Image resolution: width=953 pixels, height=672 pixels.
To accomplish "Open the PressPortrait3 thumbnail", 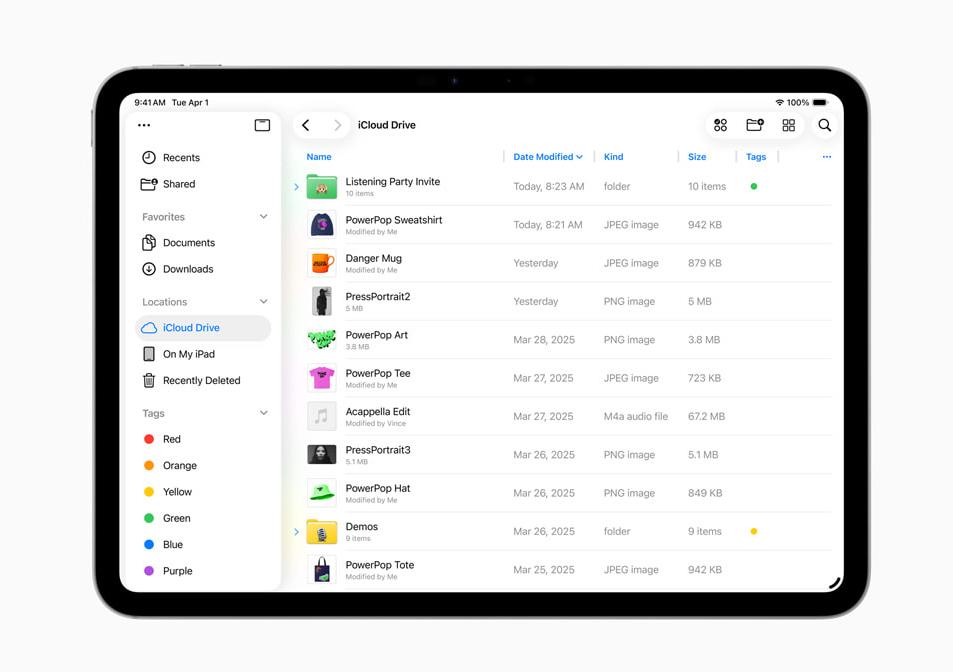I will tap(322, 454).
